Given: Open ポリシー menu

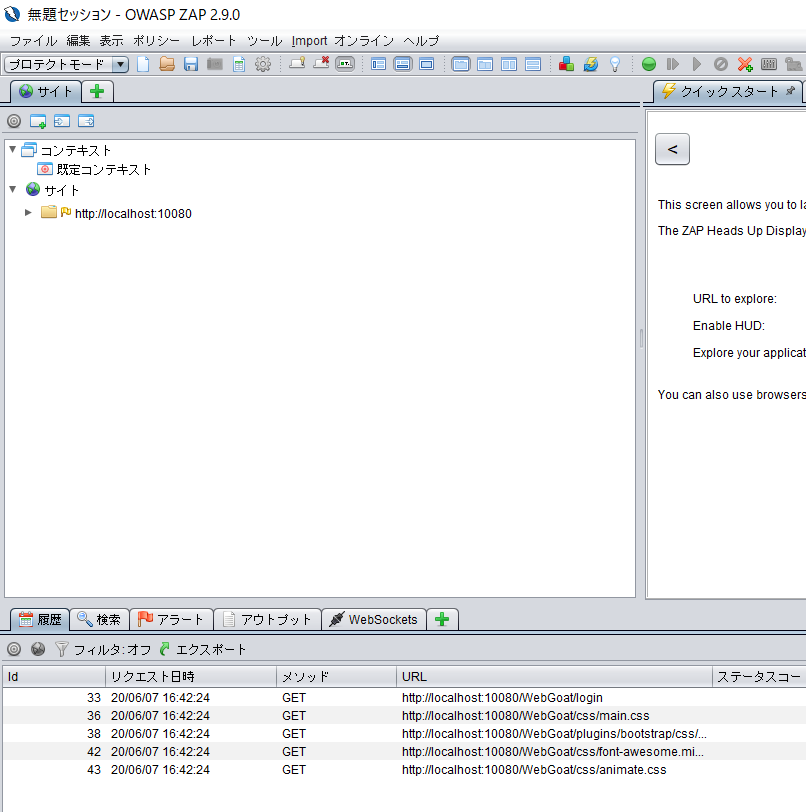Looking at the screenshot, I should pos(156,41).
